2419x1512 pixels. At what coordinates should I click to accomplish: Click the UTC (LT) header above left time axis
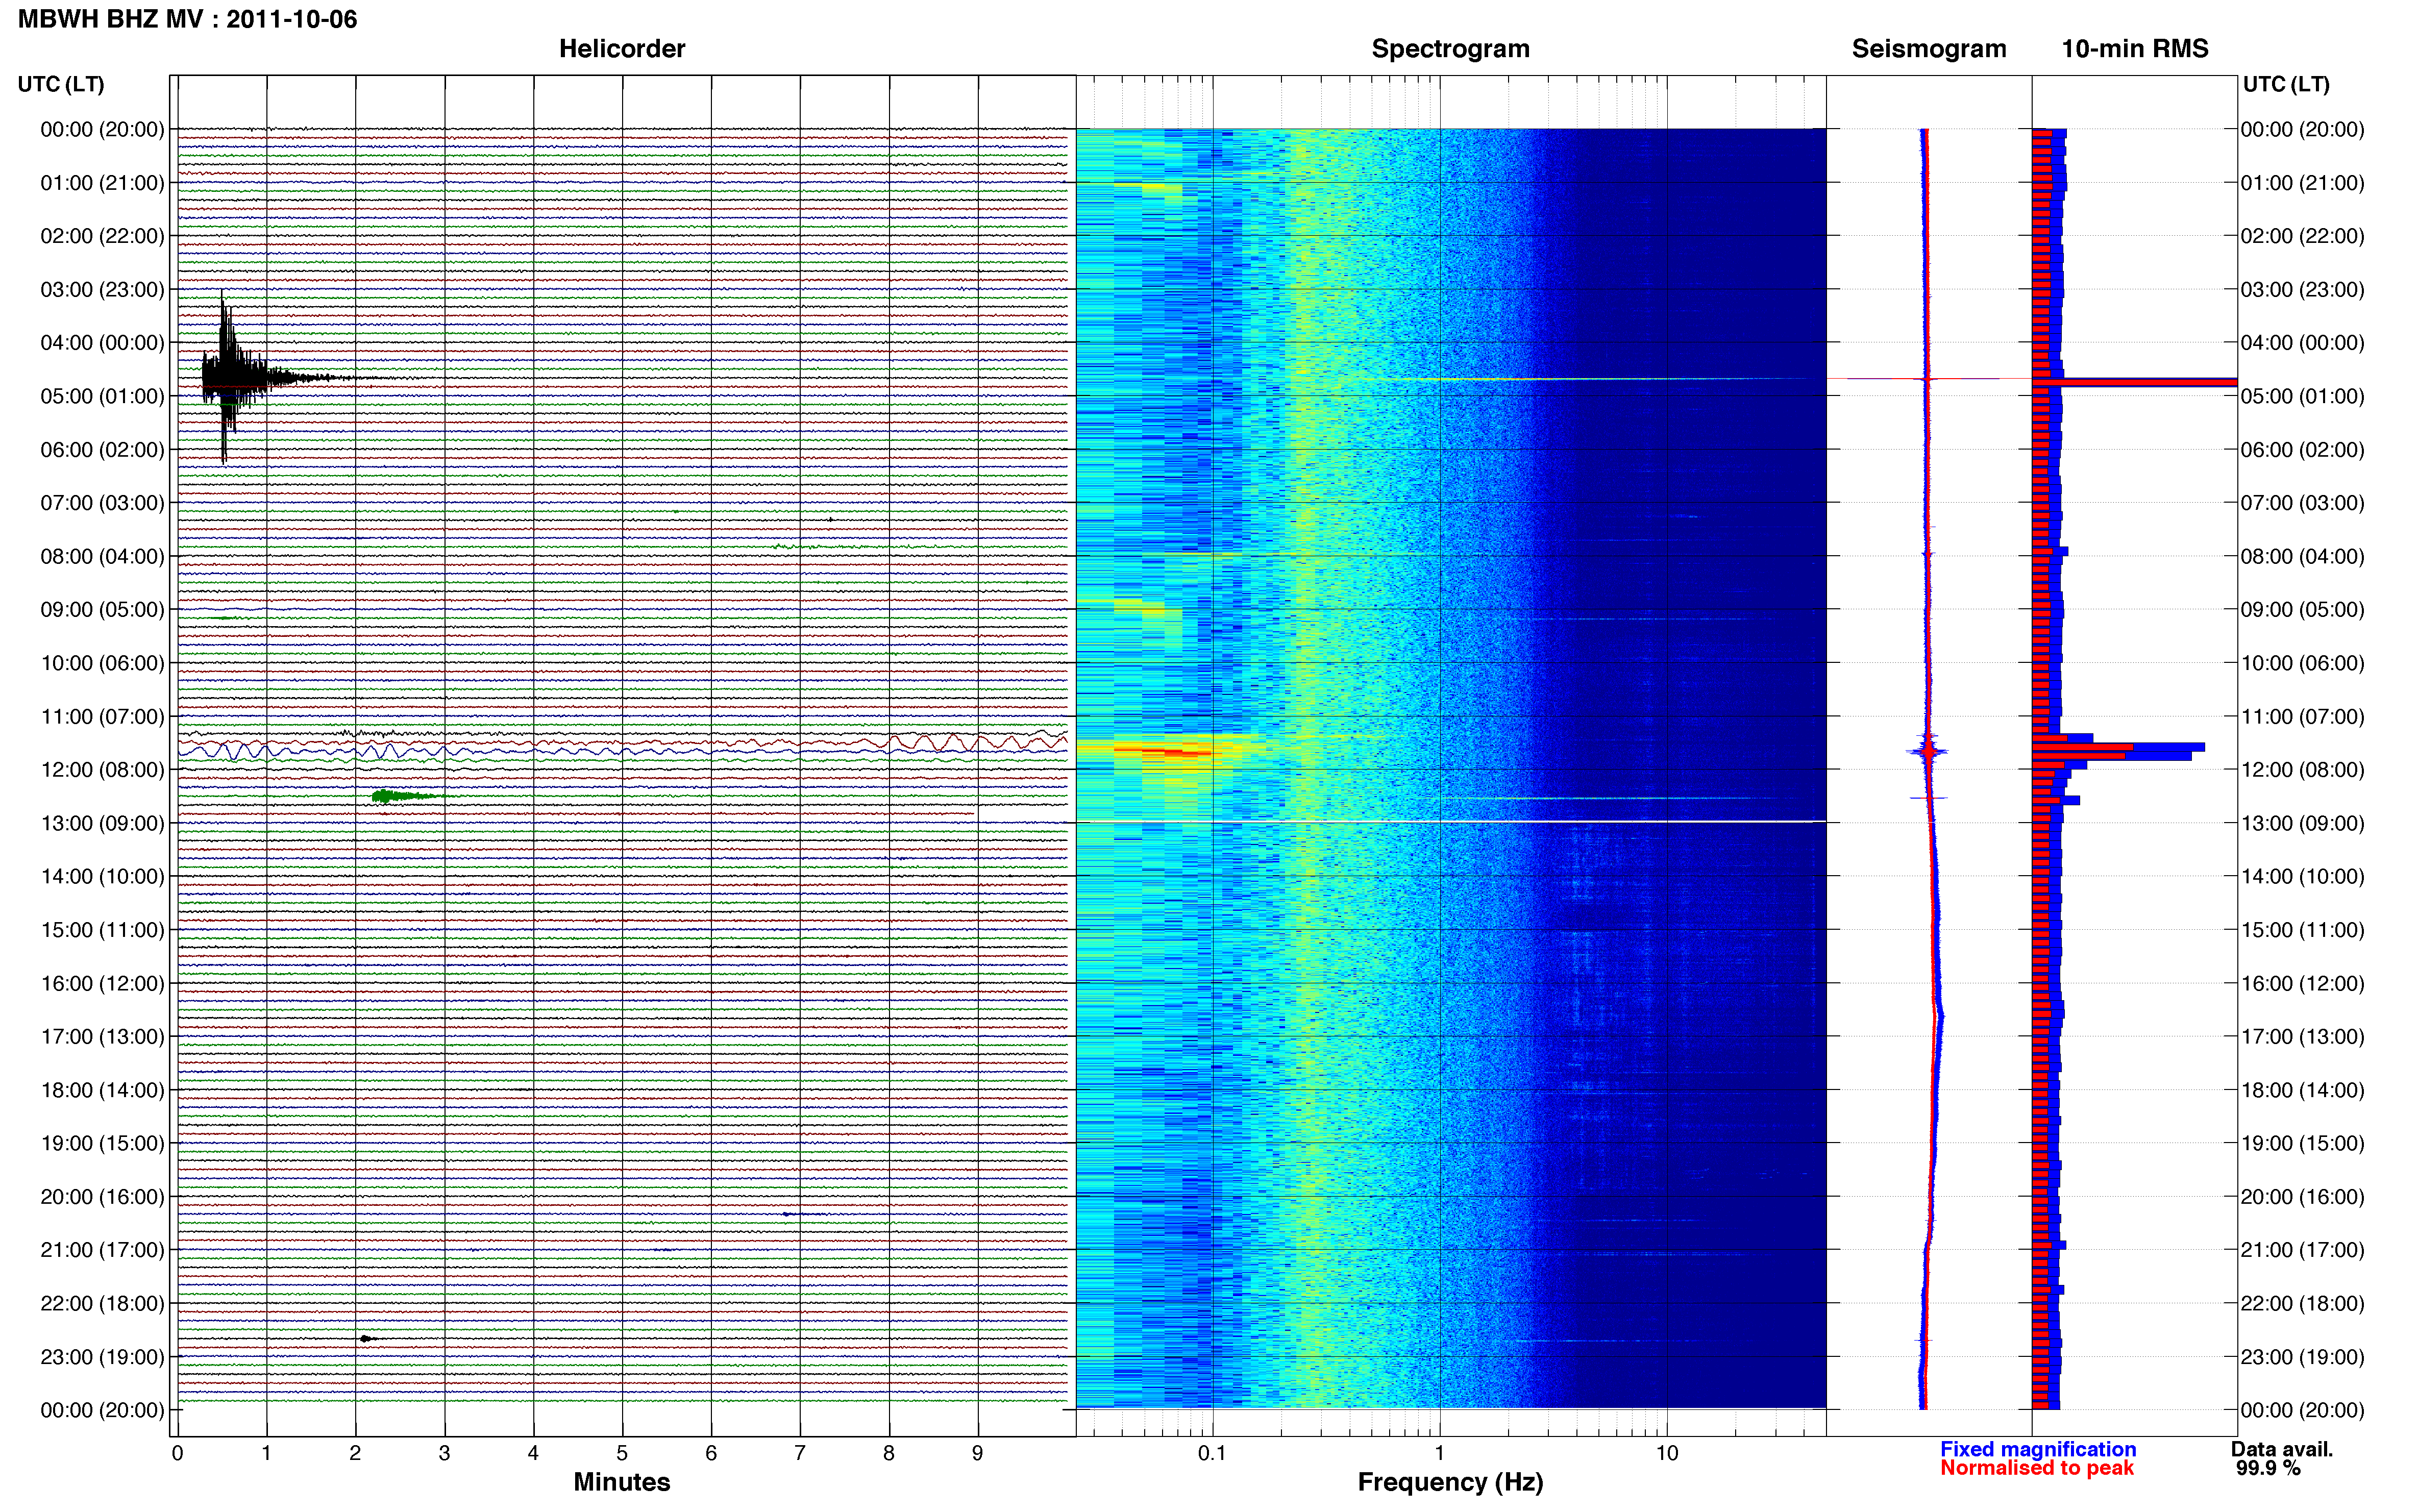pos(61,84)
